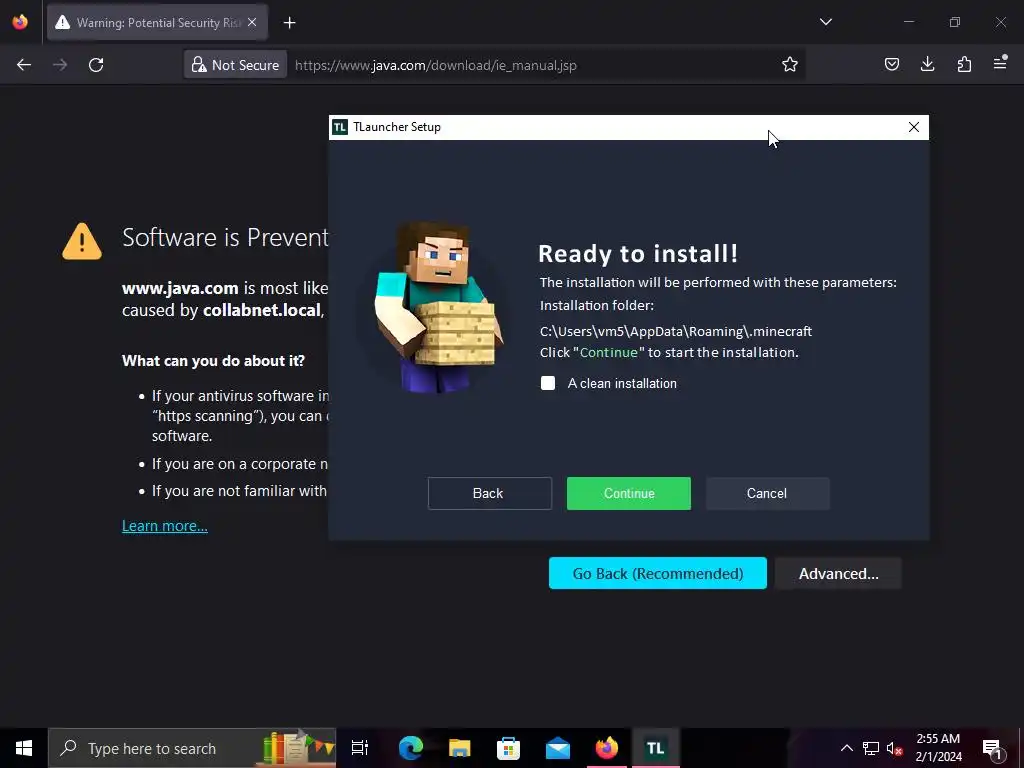Open Microsoft Store from the taskbar
Image resolution: width=1024 pixels, height=768 pixels.
pos(509,748)
